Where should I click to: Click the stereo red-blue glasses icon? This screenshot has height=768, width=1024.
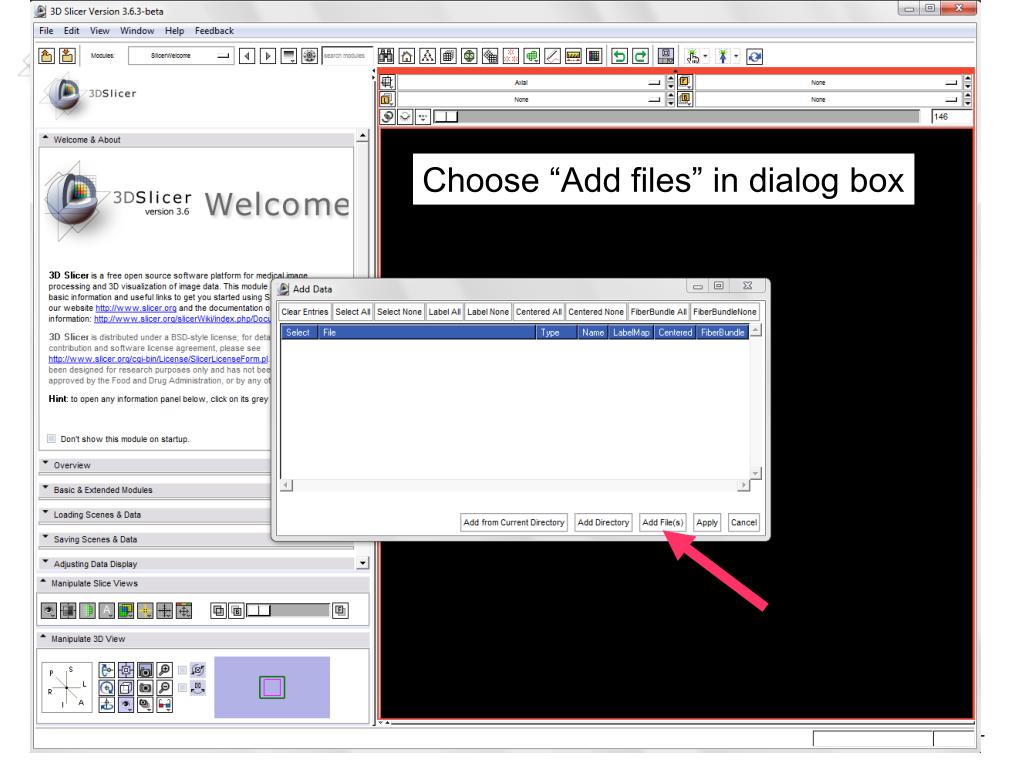[x=165, y=705]
